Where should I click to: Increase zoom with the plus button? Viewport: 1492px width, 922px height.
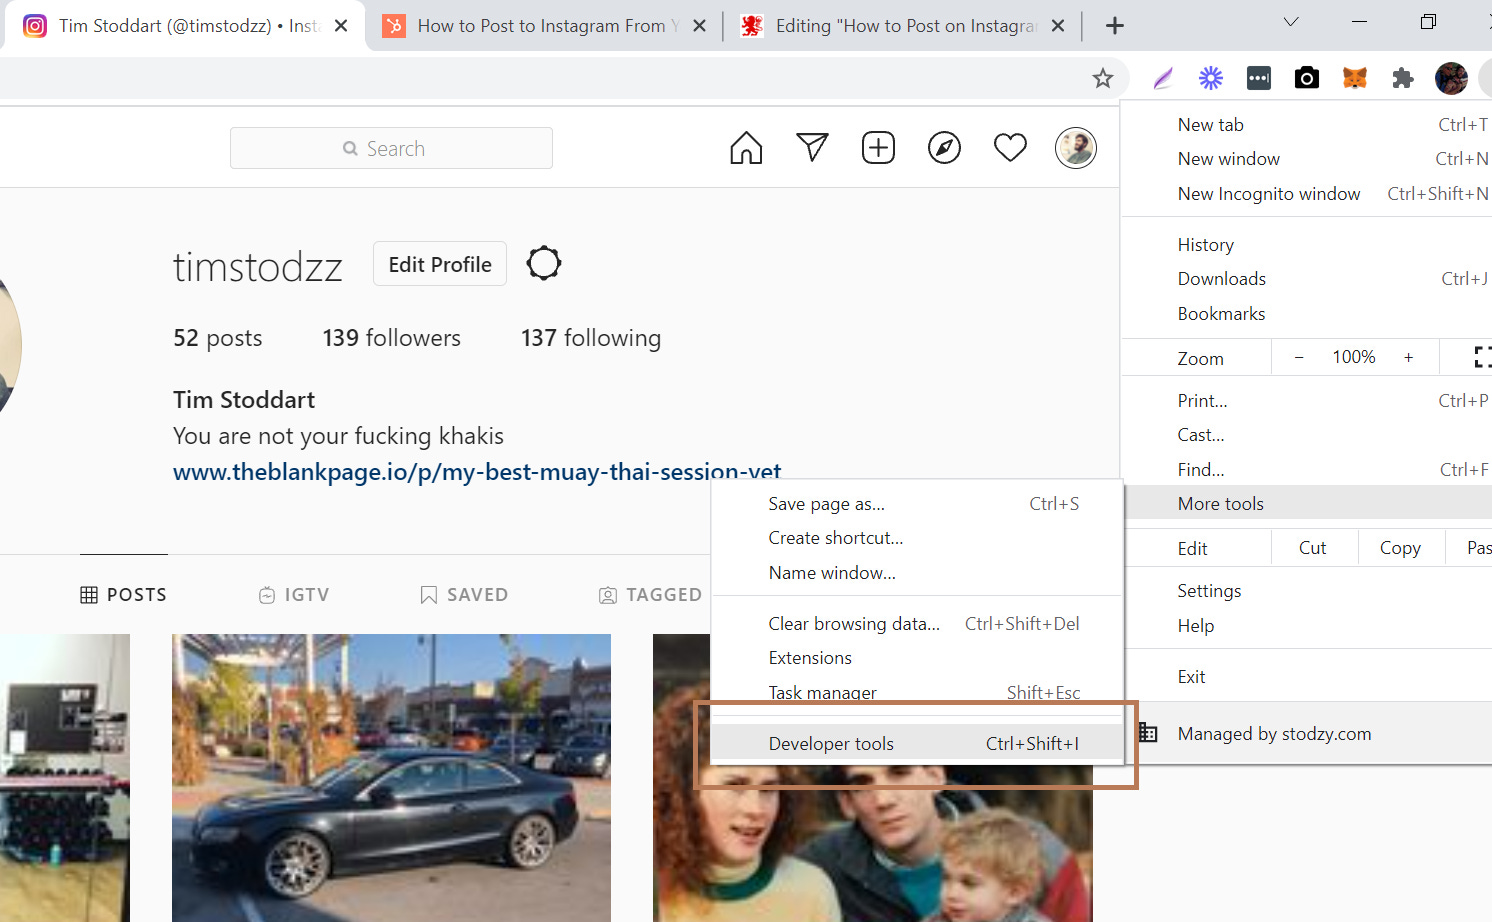tap(1408, 357)
